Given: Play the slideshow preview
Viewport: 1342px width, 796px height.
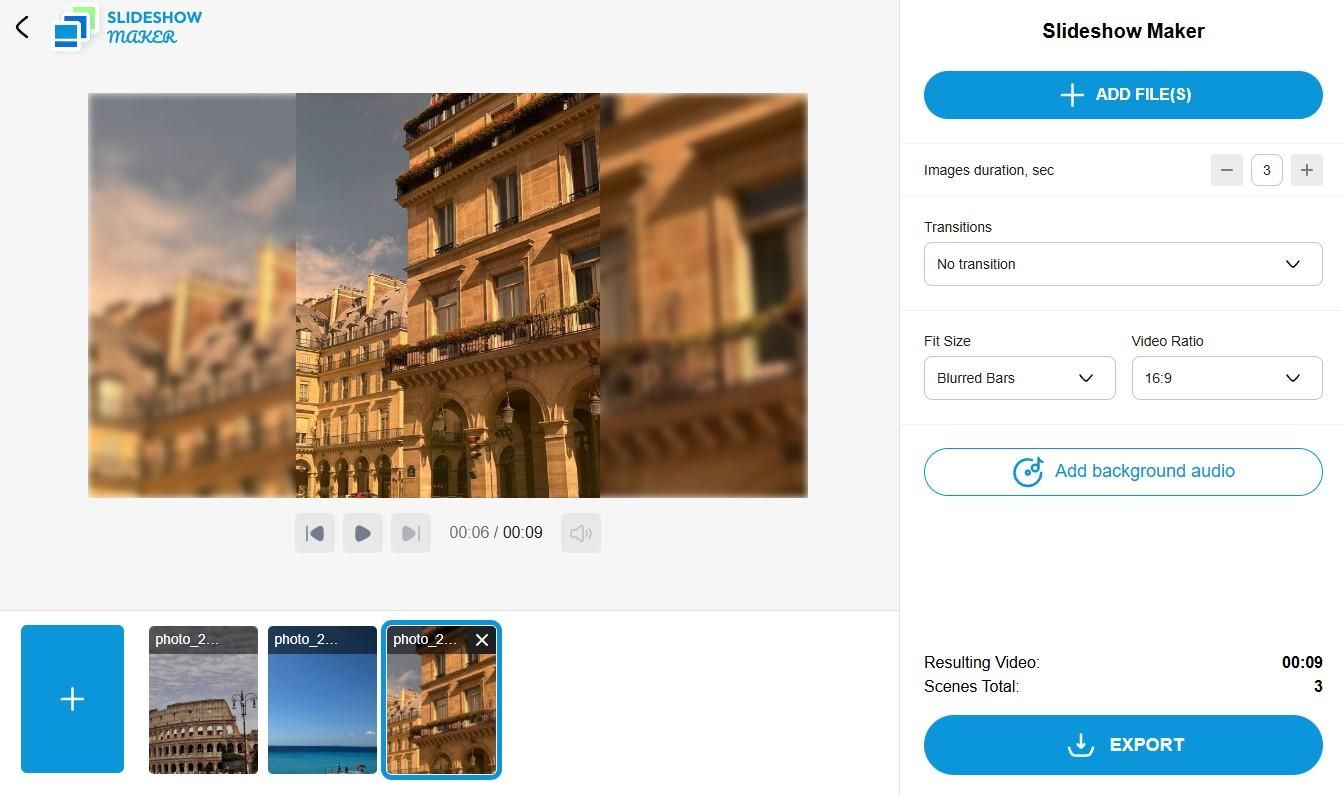Looking at the screenshot, I should coord(363,533).
